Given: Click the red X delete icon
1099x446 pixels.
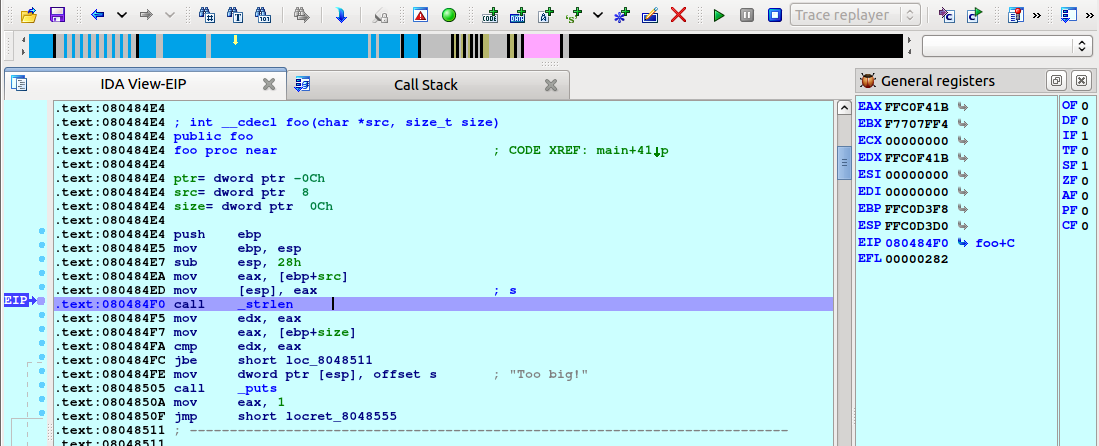Looking at the screenshot, I should 678,15.
